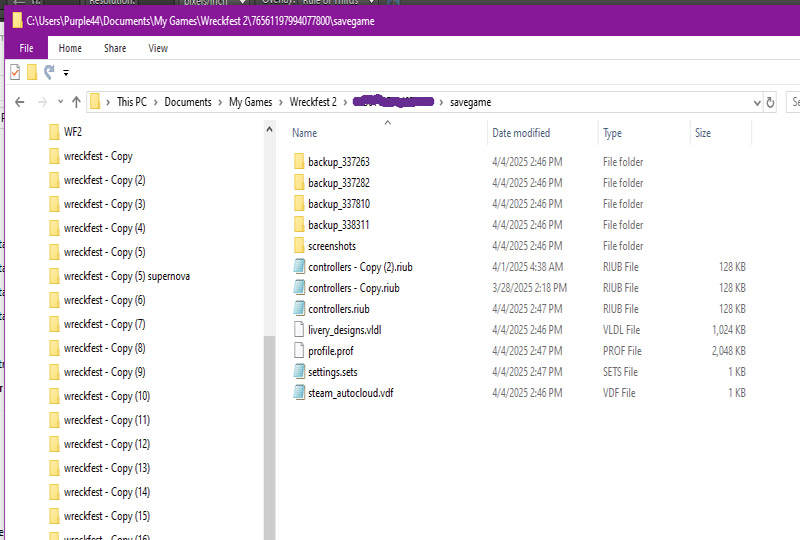Select 'wreckfest - Copy (7)' in navigation pane
Viewport: 800px width, 540px height.
(x=97, y=324)
